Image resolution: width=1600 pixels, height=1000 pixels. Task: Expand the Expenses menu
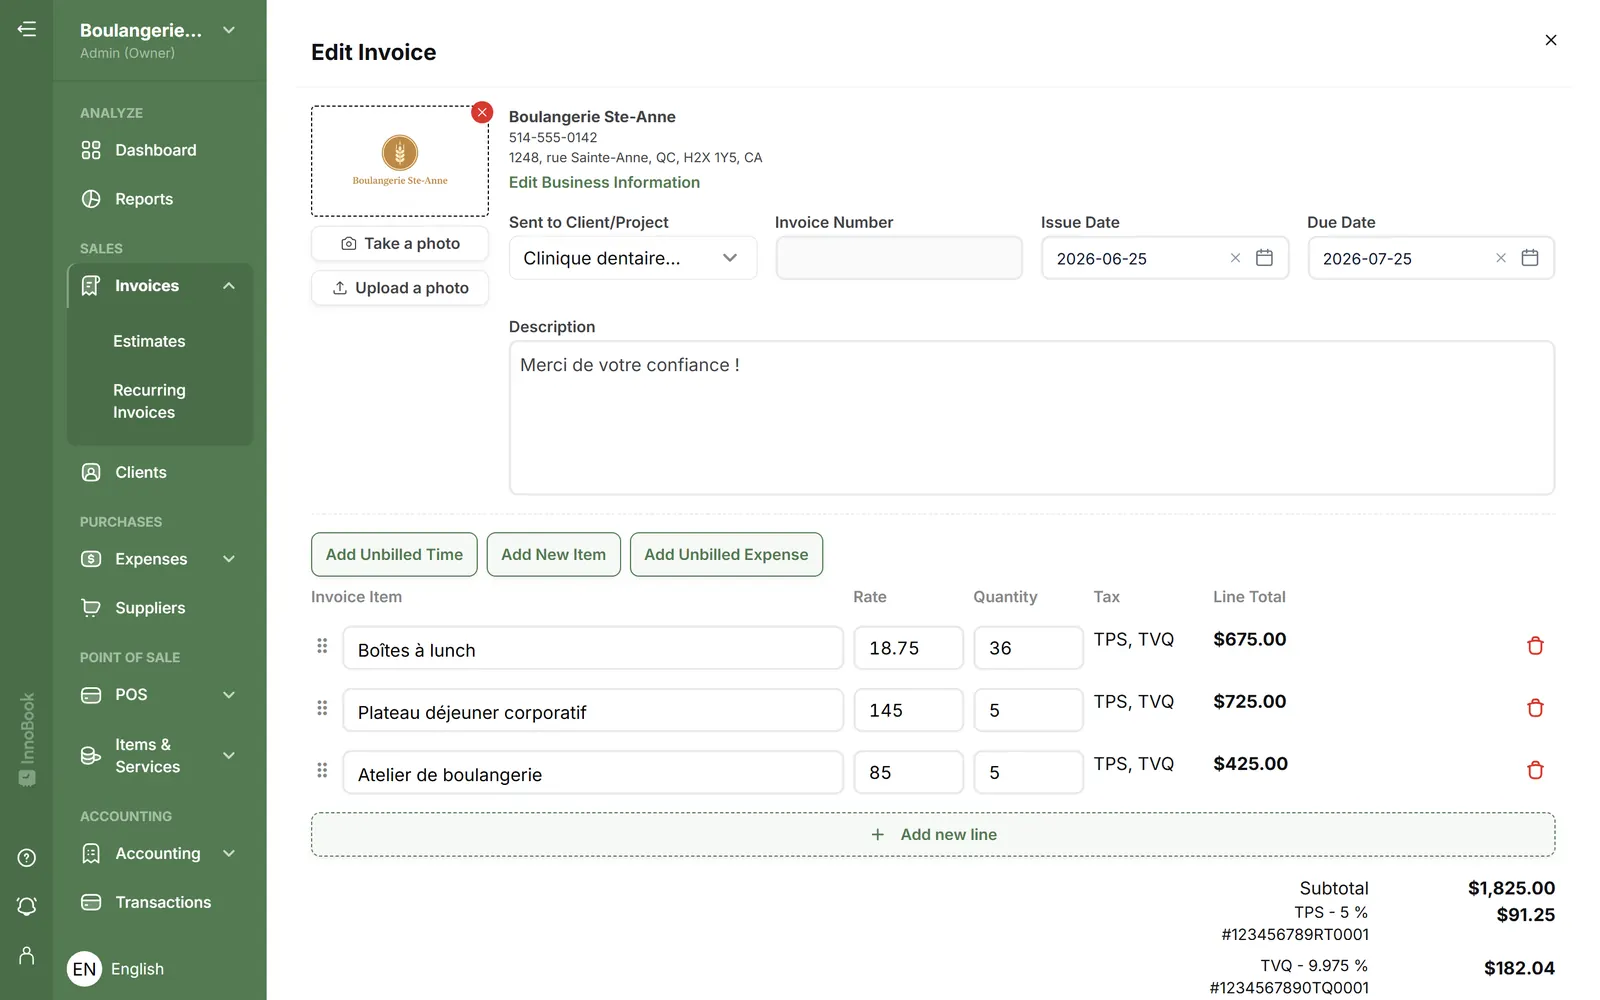click(229, 559)
